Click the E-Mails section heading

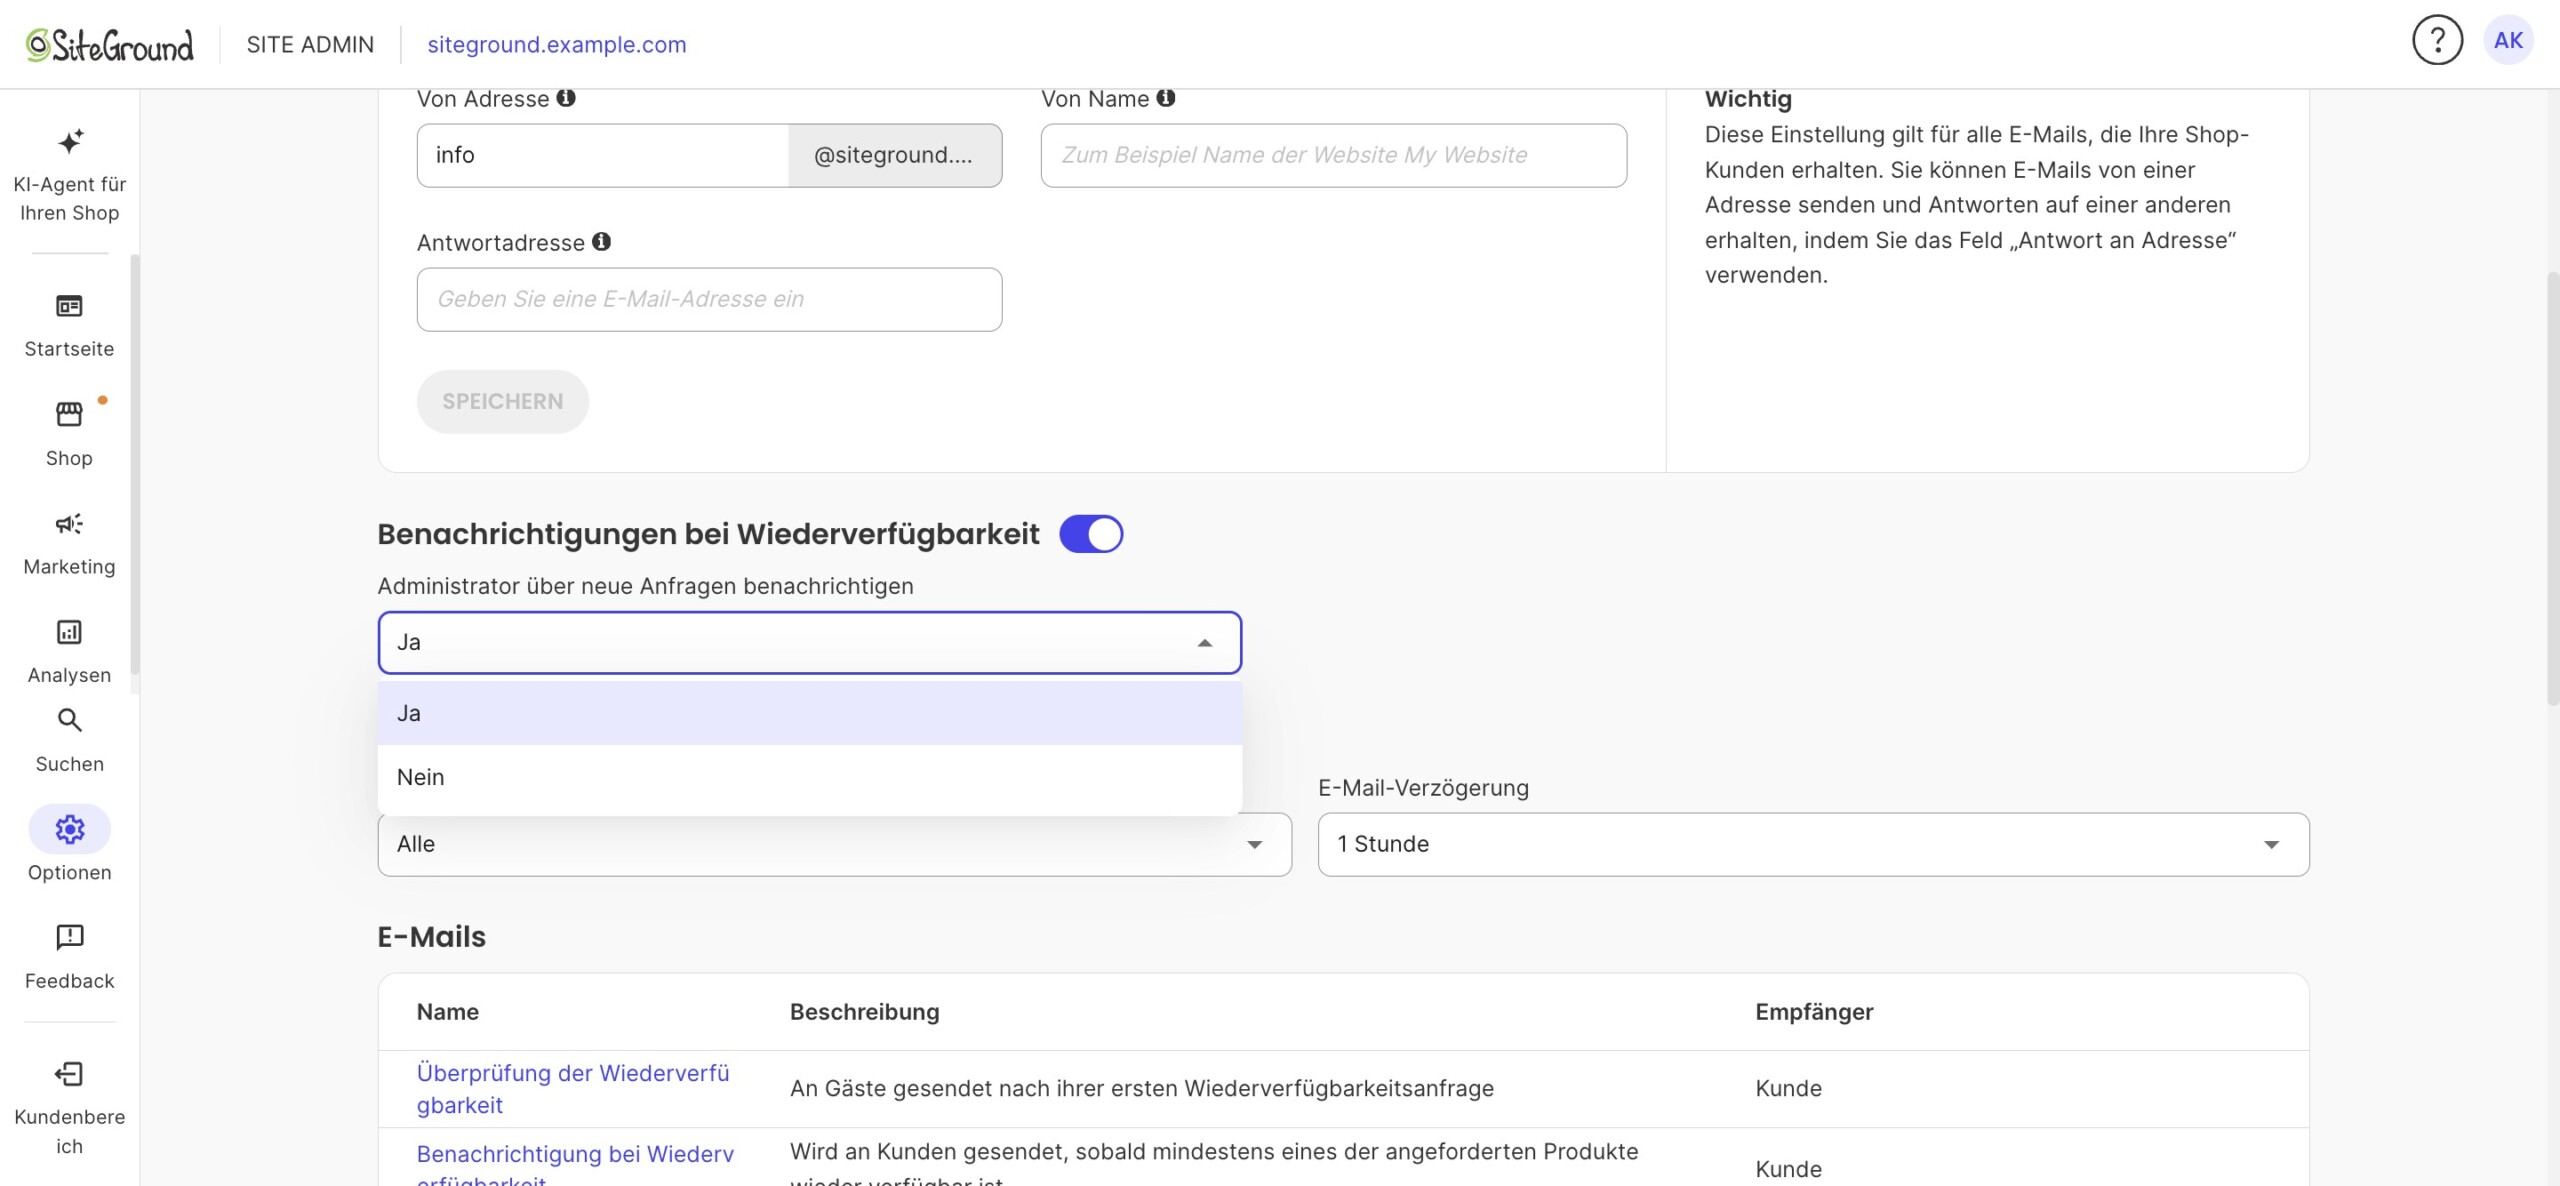431,937
